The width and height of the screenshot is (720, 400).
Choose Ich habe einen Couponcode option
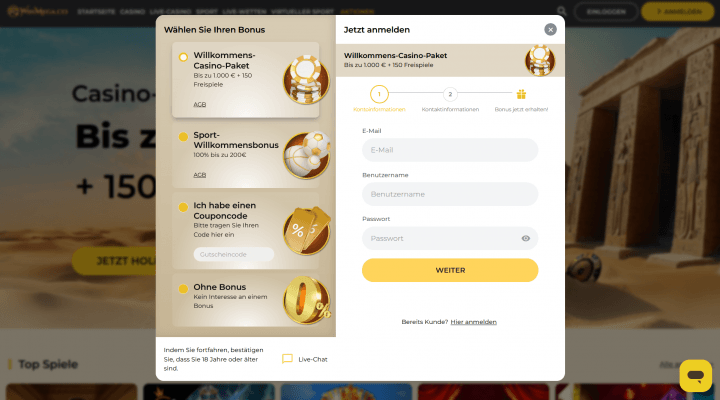coord(183,207)
